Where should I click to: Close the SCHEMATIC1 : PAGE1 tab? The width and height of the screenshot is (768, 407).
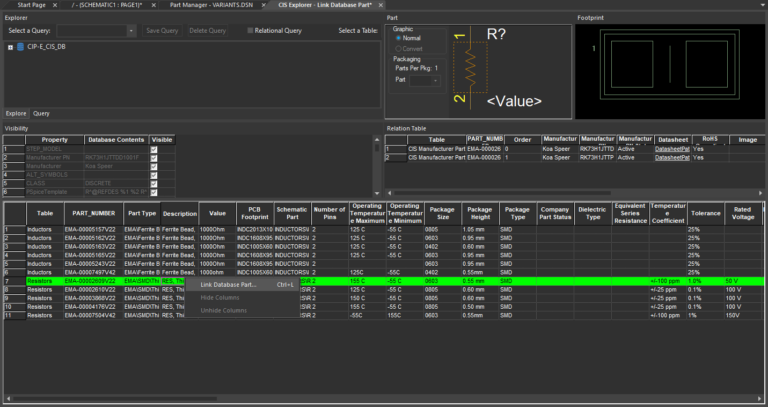point(153,5)
